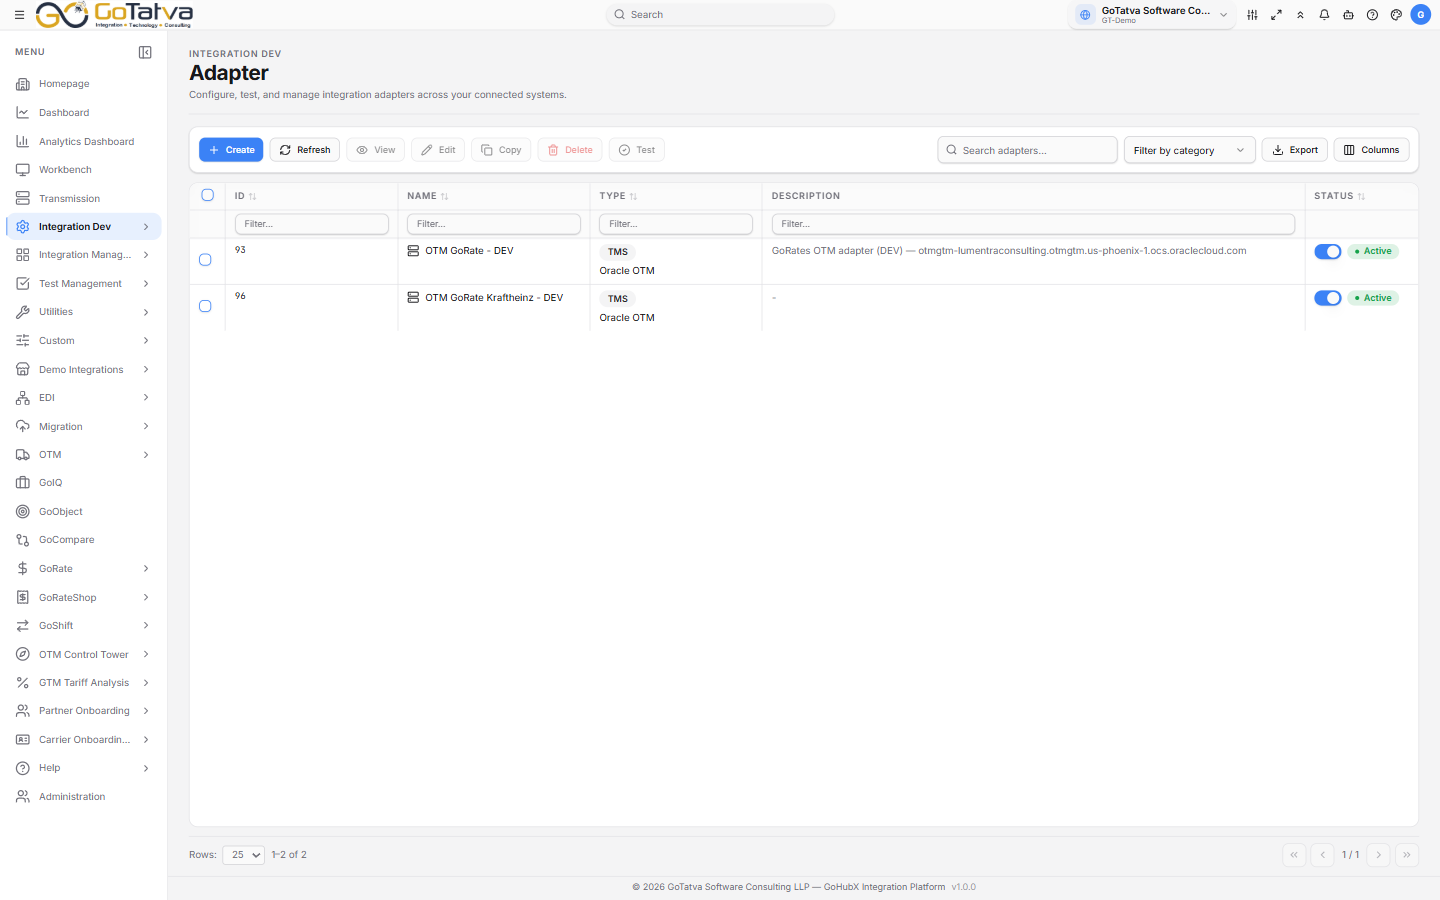Click the global Search box in header
The image size is (1440, 900).
pos(720,15)
